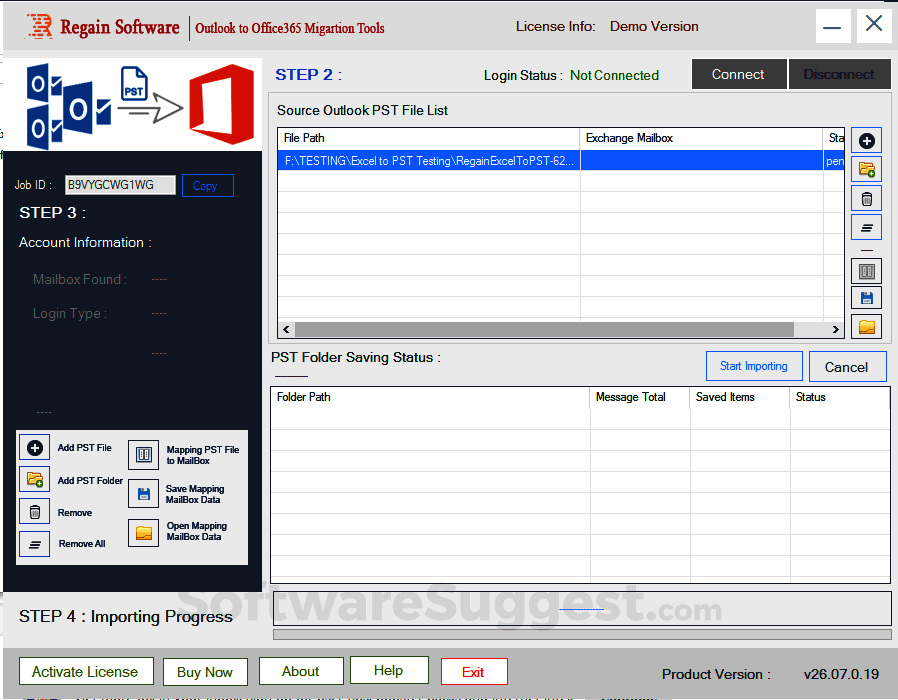This screenshot has width=898, height=700.
Task: Select the Remove icon in legend panel
Action: click(34, 512)
